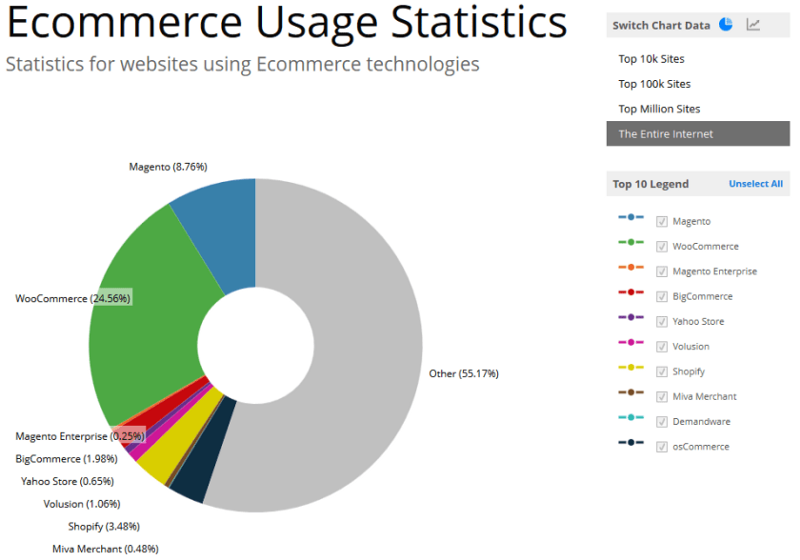Uncheck the Miva Merchant checkbox
This screenshot has width=800, height=560.
click(x=661, y=396)
